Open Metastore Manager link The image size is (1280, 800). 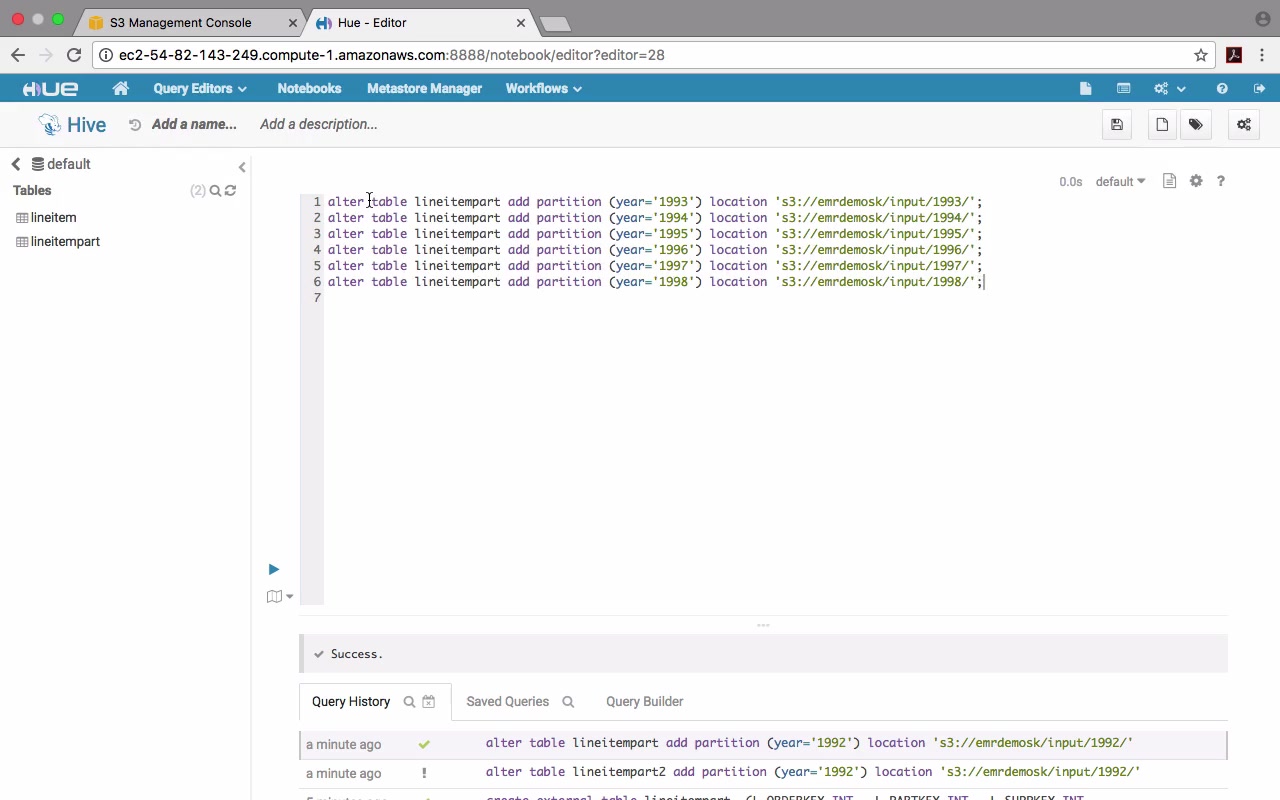(424, 89)
